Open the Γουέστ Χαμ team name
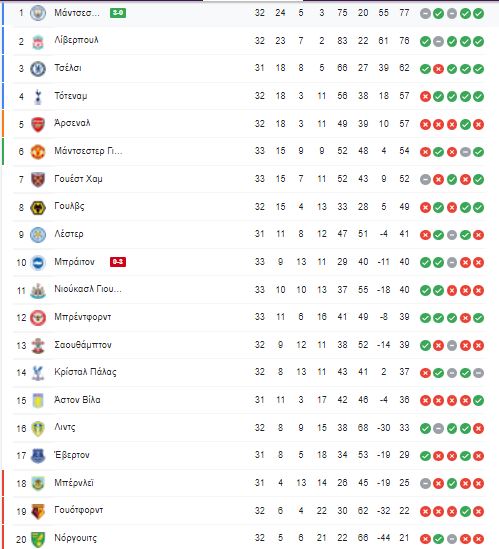This screenshot has height=549, width=499. click(x=78, y=179)
